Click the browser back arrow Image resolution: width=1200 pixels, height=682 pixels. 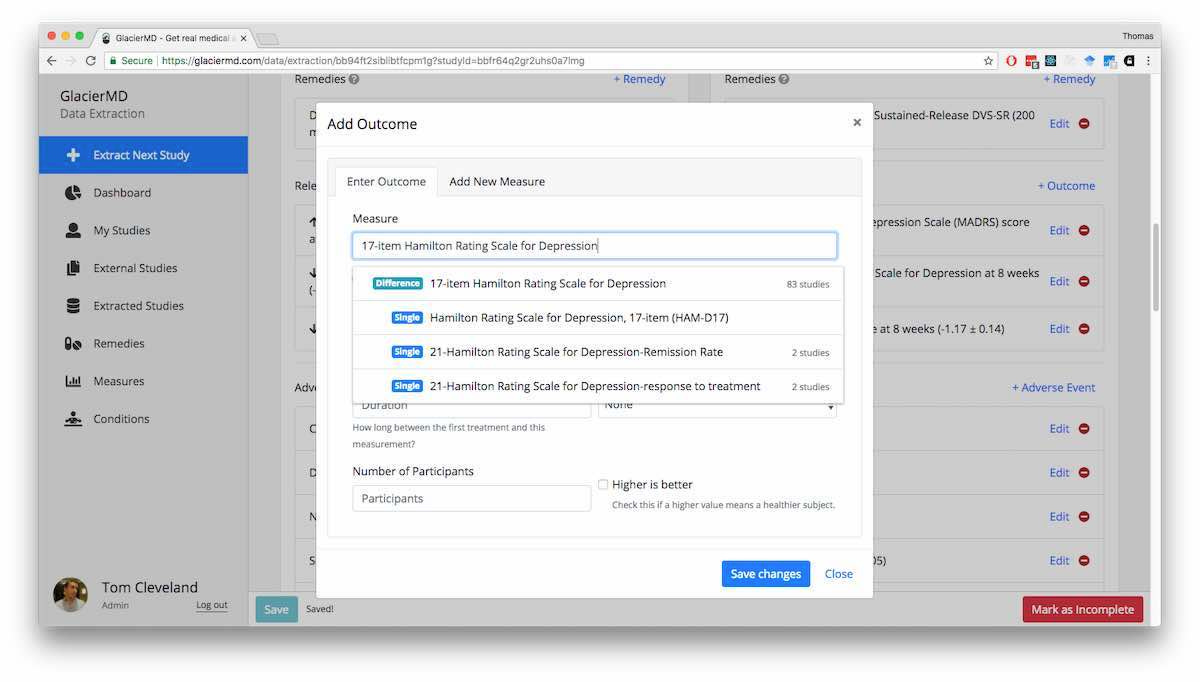coord(52,61)
